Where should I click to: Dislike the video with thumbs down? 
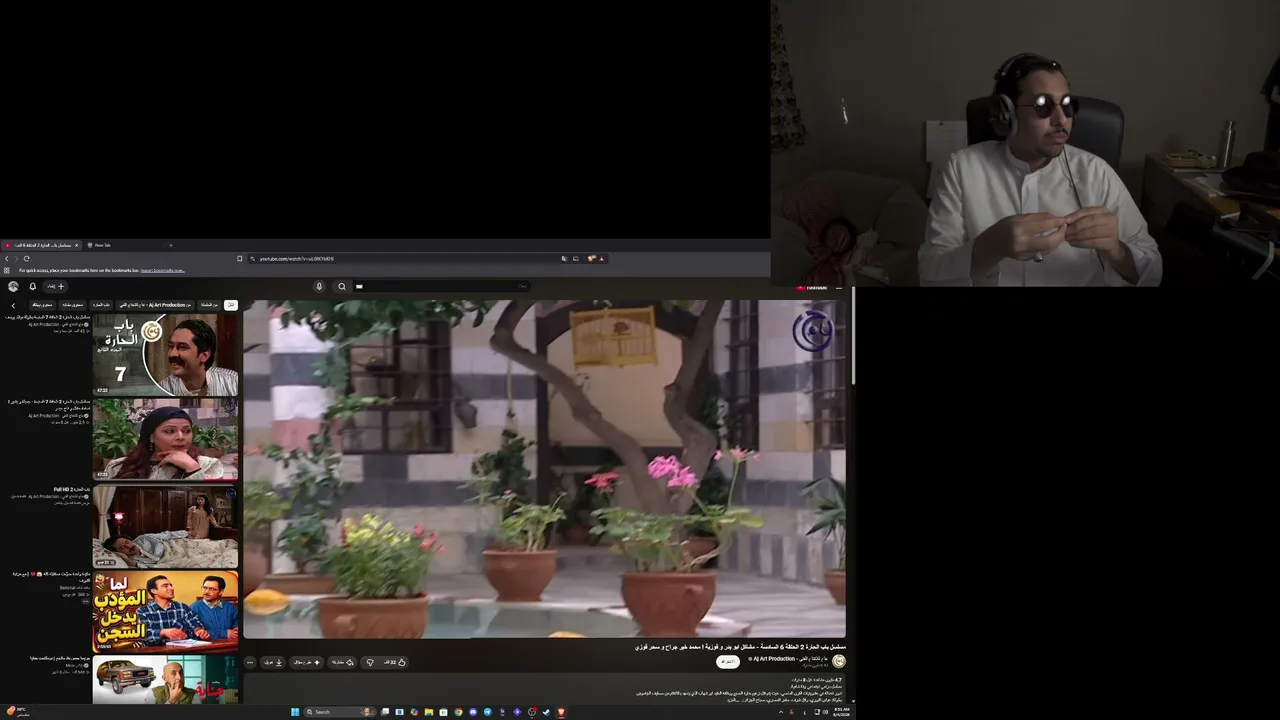[x=370, y=662]
